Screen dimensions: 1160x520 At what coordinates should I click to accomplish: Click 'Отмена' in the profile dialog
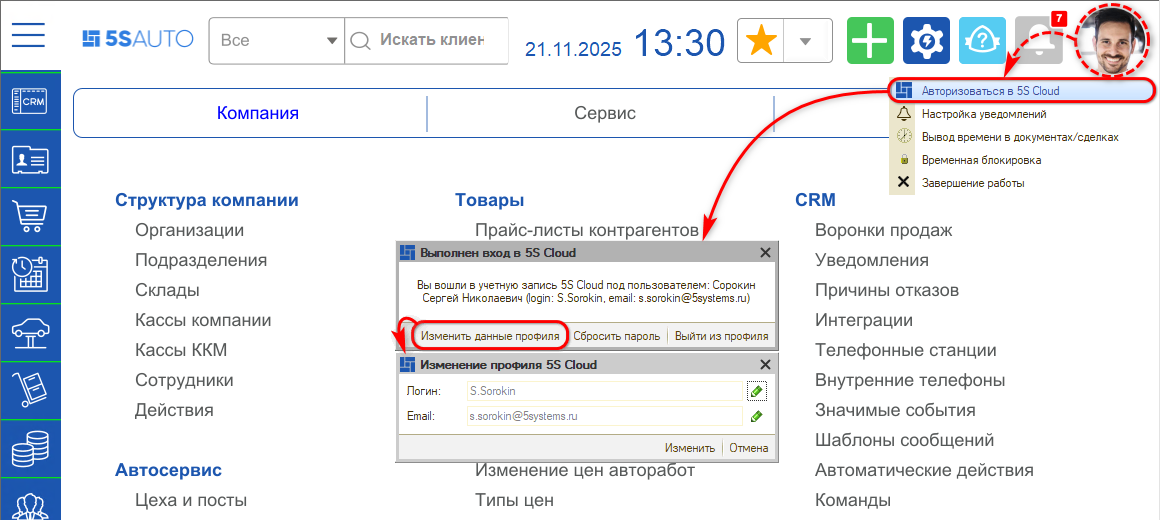749,448
